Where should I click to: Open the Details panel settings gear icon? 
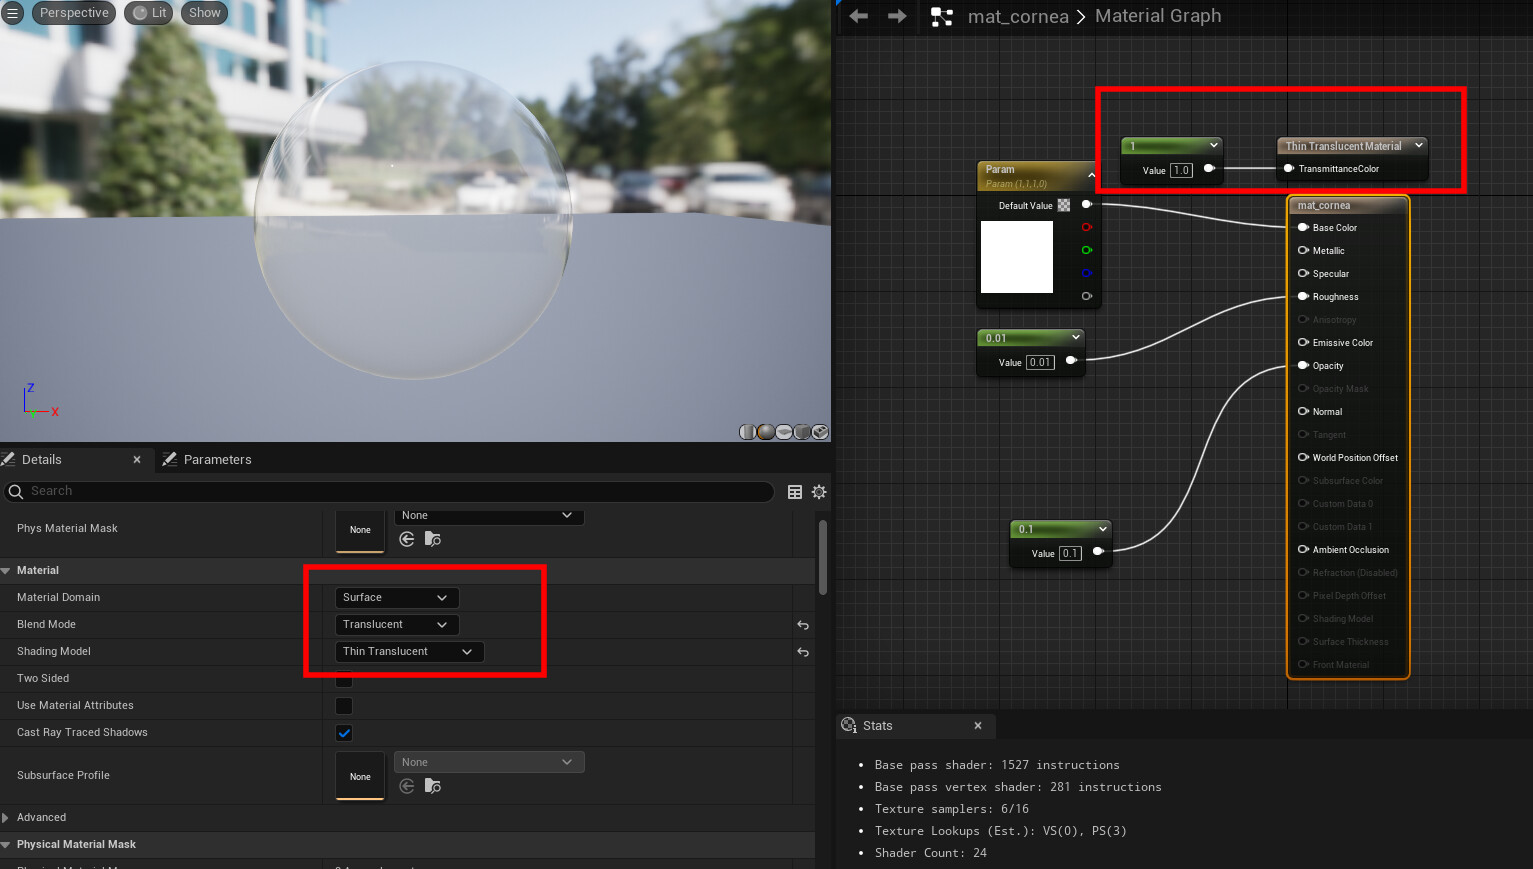(819, 491)
